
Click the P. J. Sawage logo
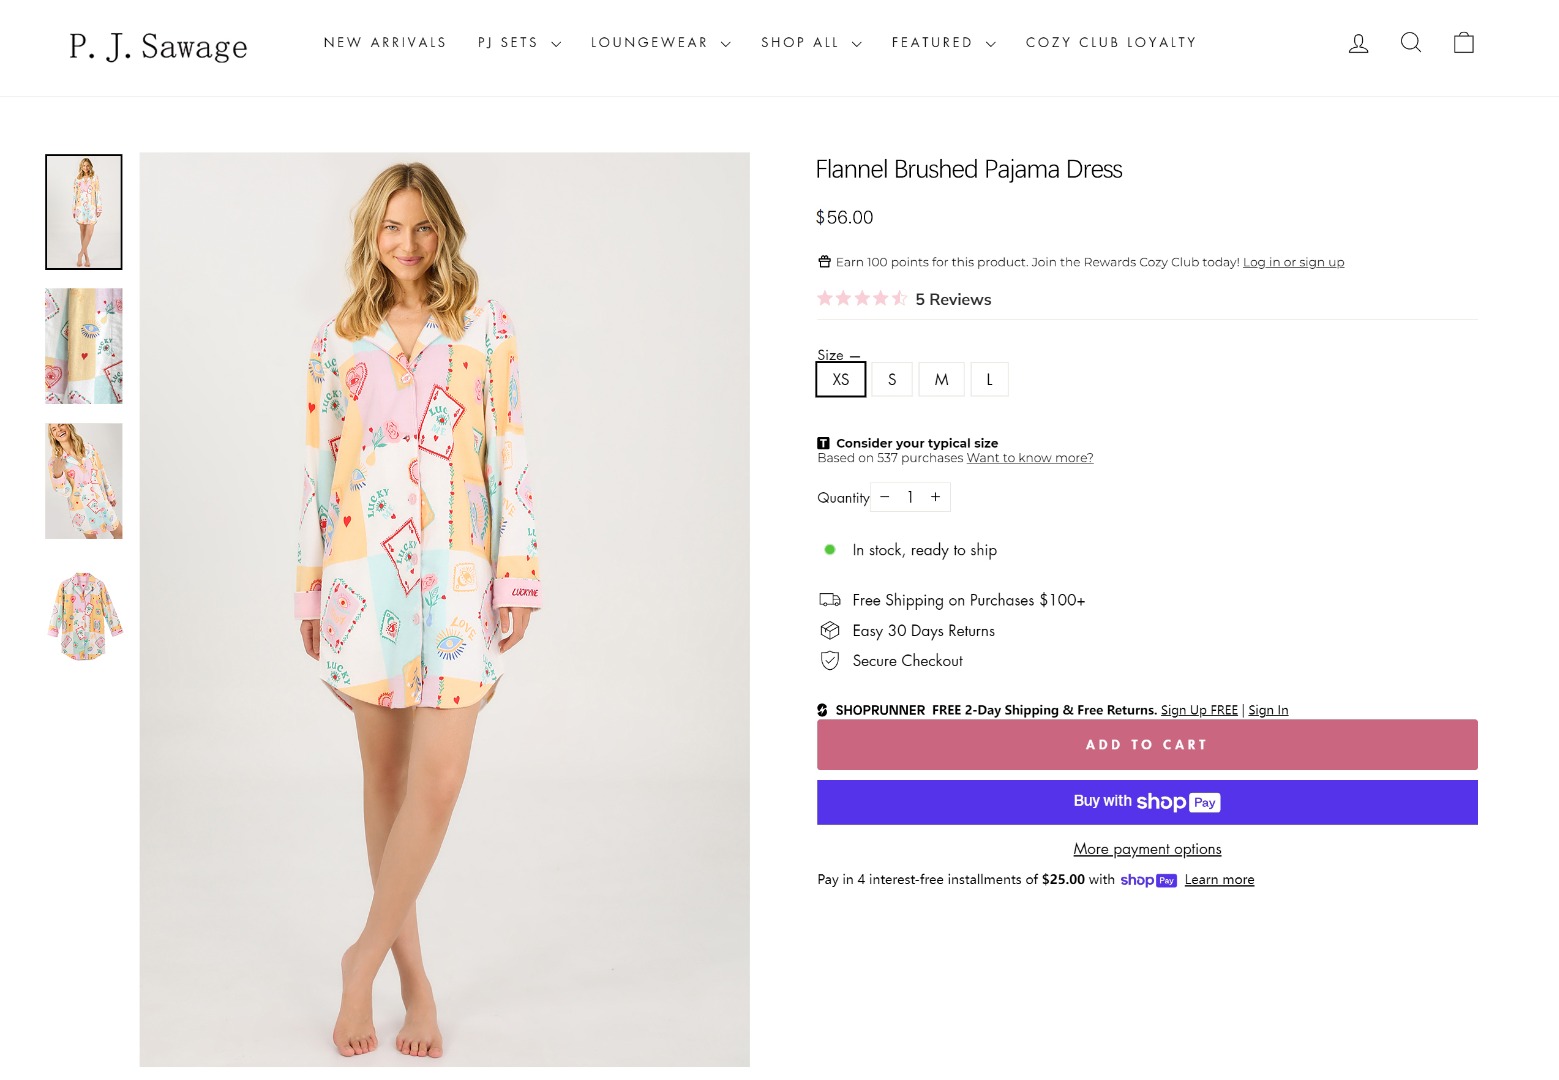(158, 46)
